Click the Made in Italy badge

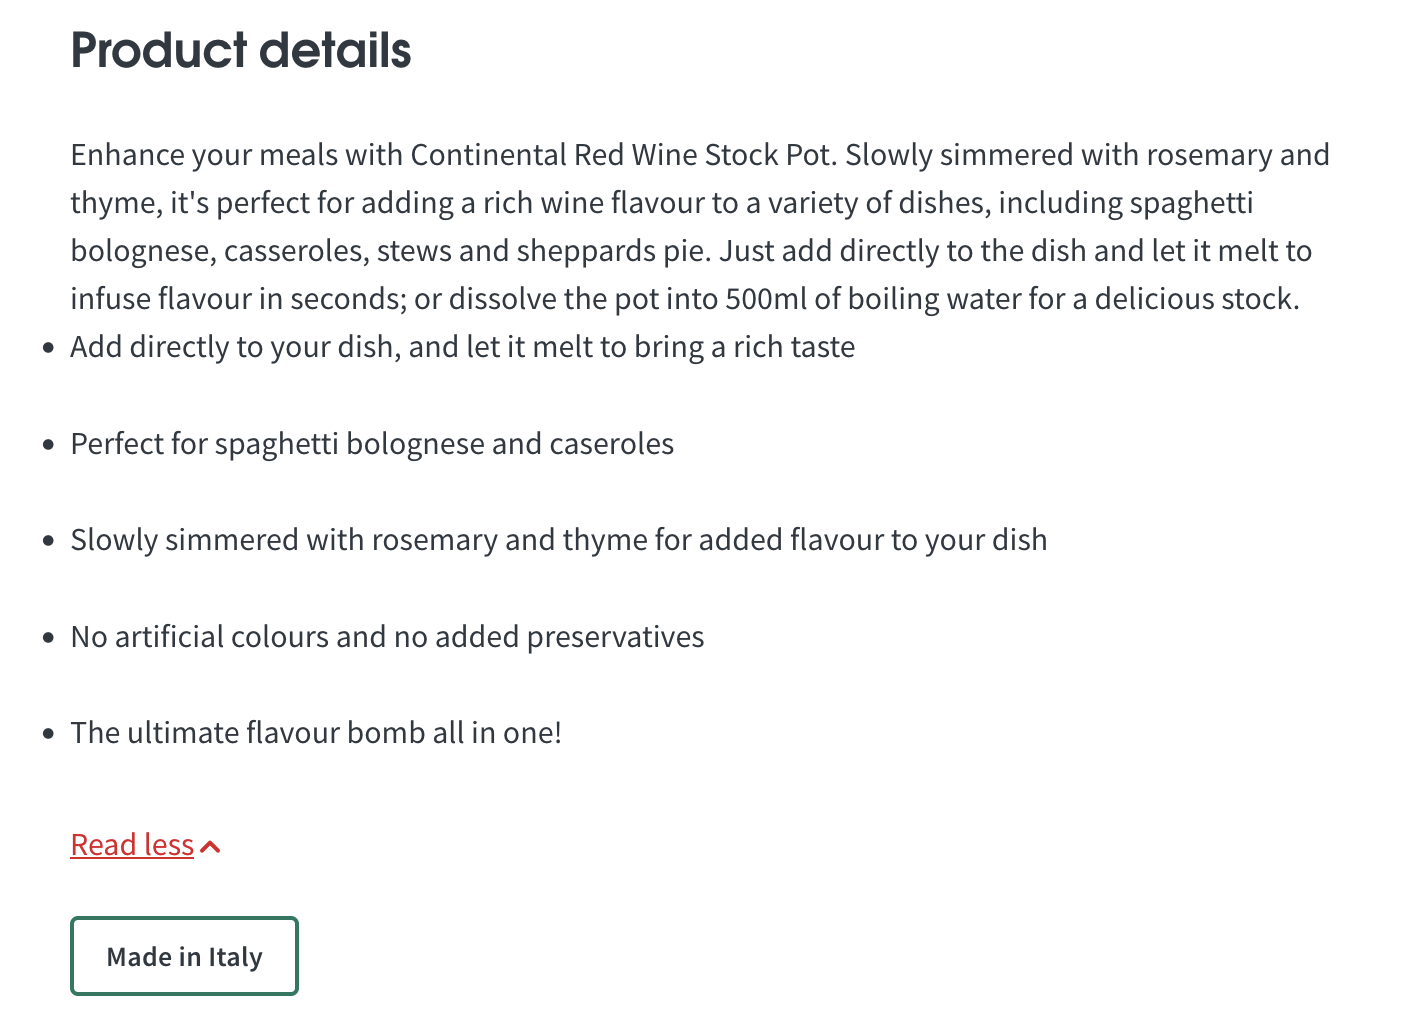point(184,956)
